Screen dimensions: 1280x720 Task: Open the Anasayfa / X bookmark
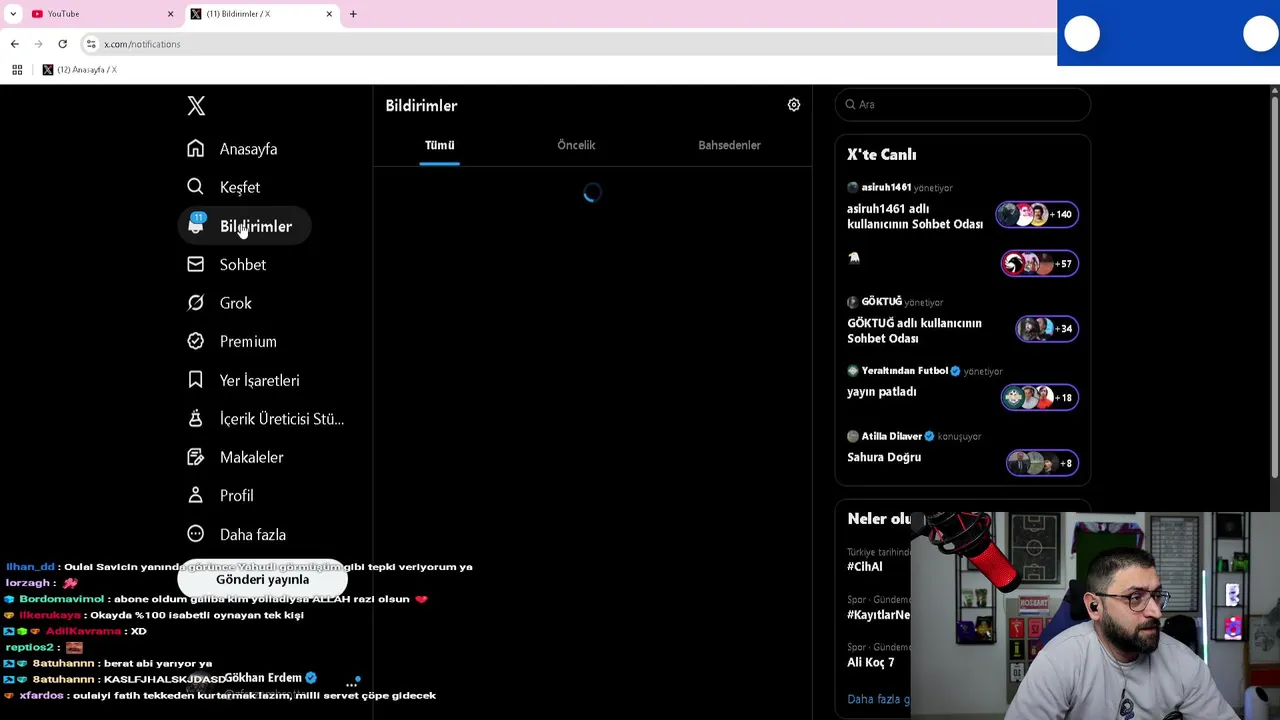click(80, 70)
